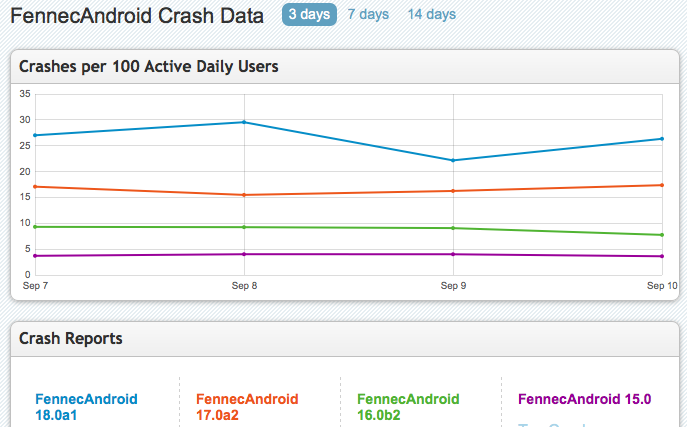
Task: Open the FennecAndroid 15.0 crash report link
Action: pos(584,399)
